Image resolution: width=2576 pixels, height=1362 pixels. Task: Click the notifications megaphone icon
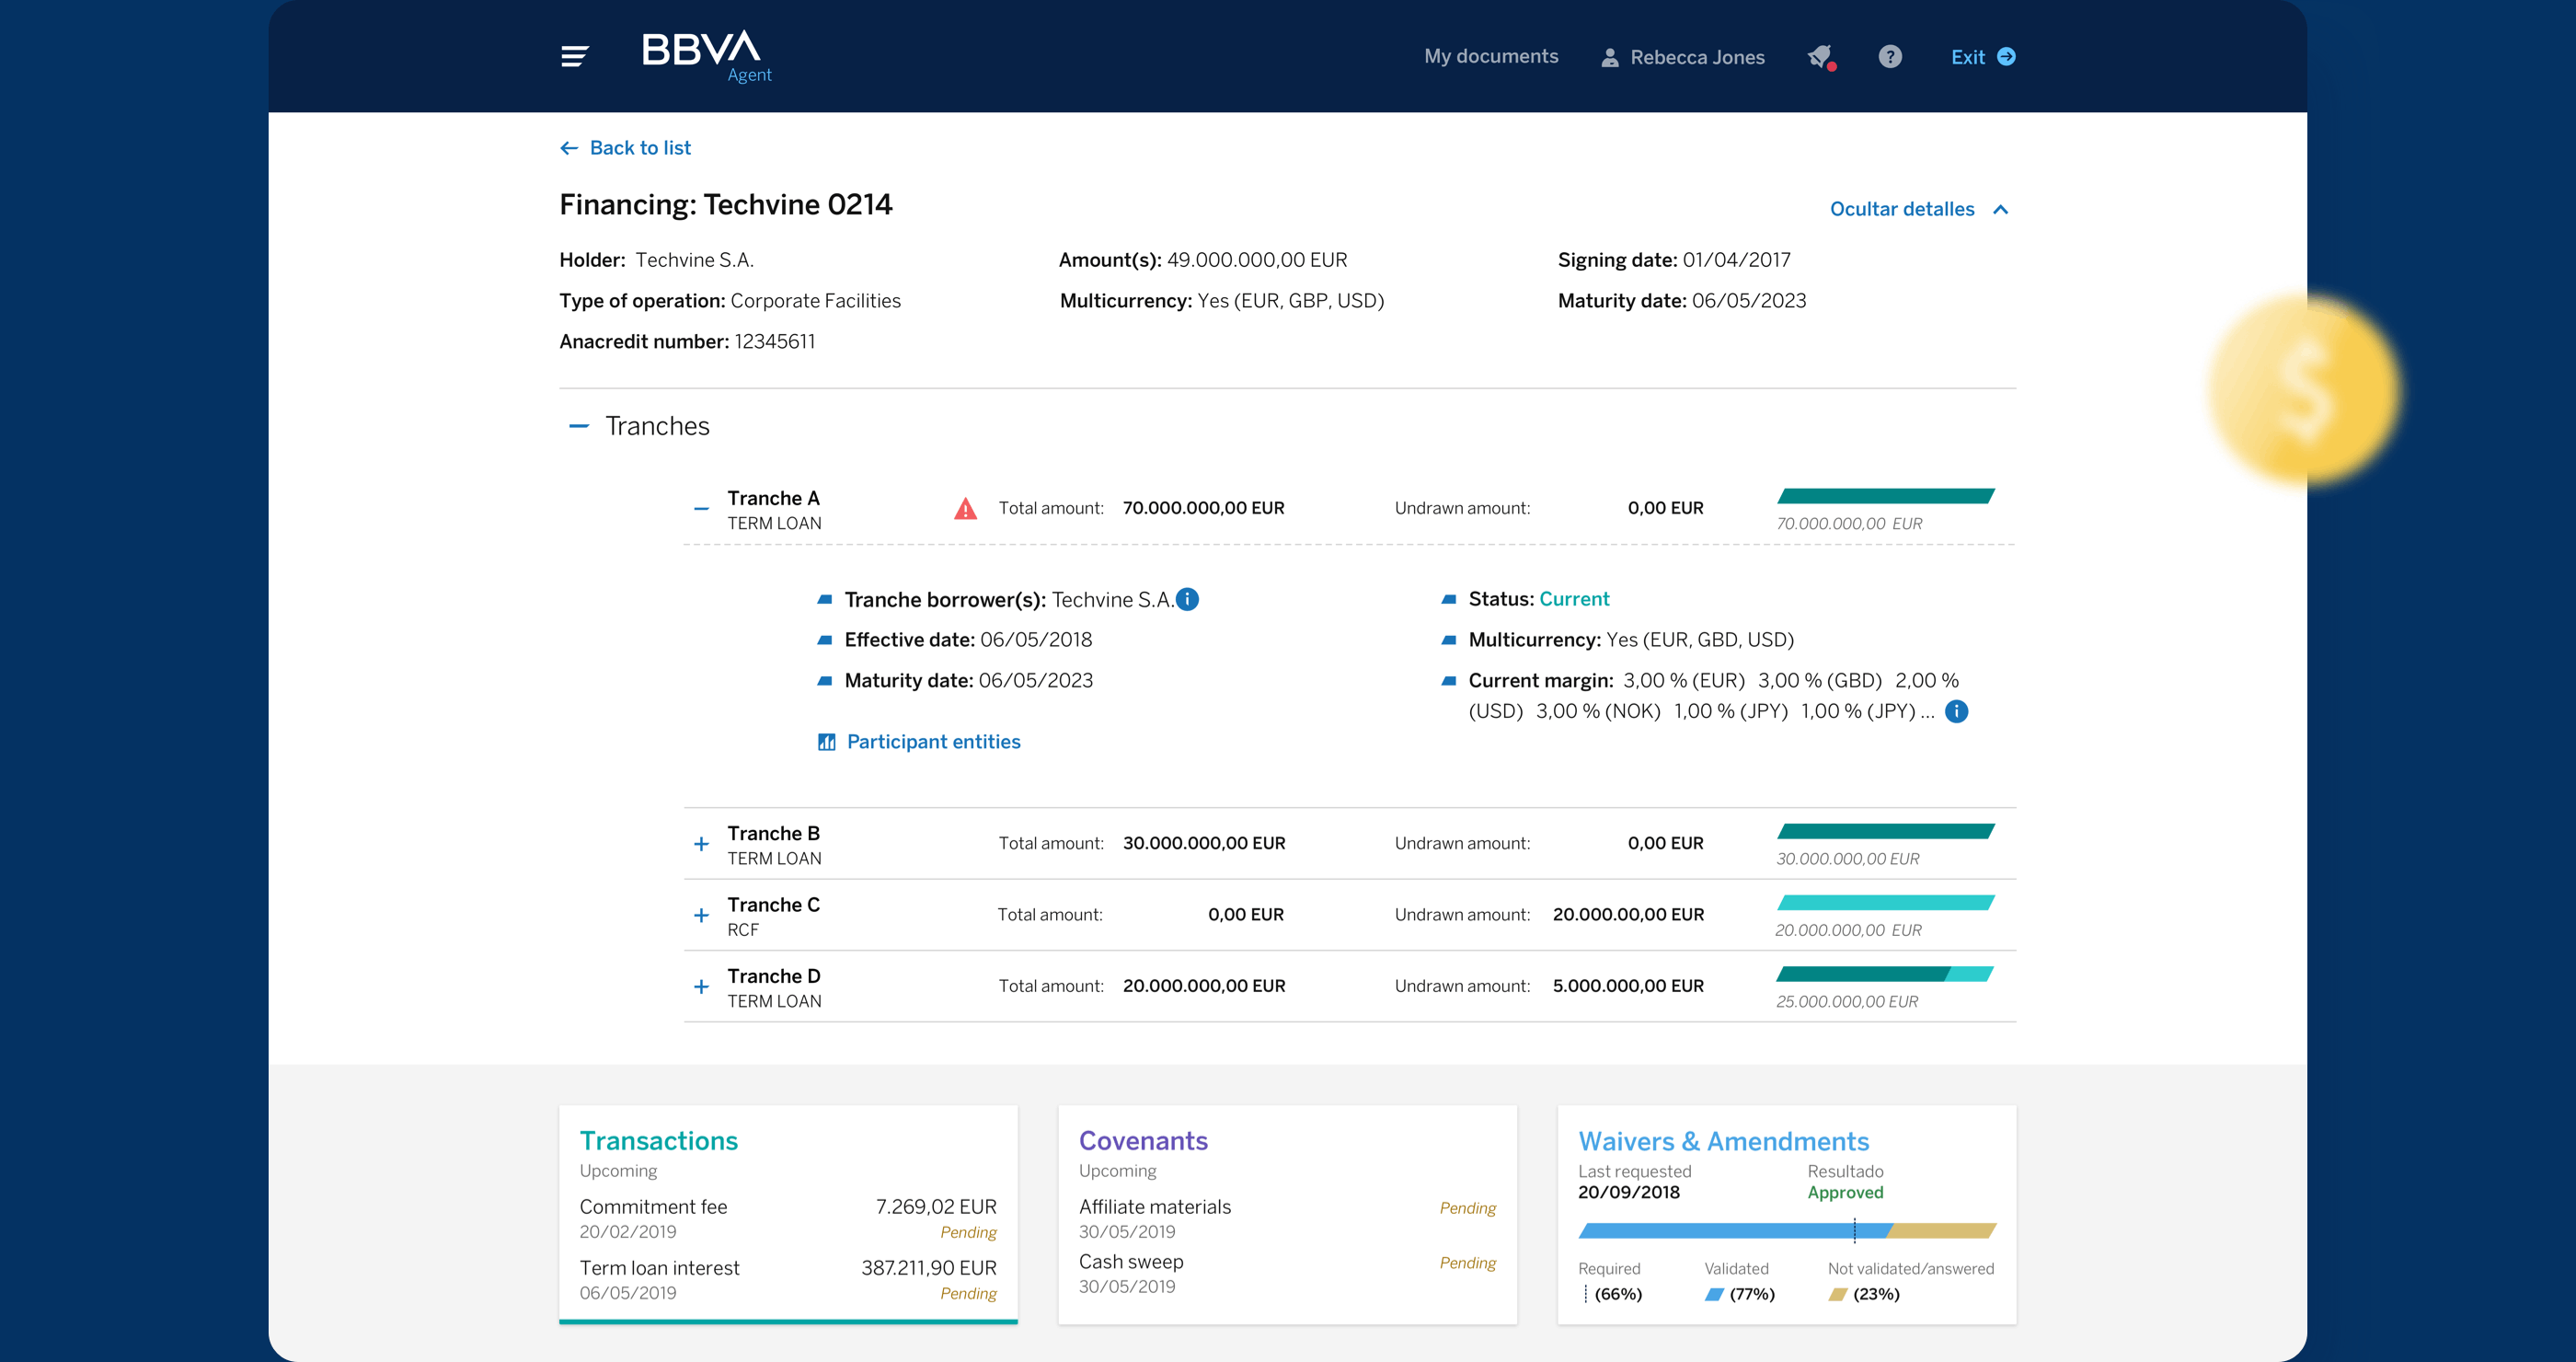coord(1821,57)
